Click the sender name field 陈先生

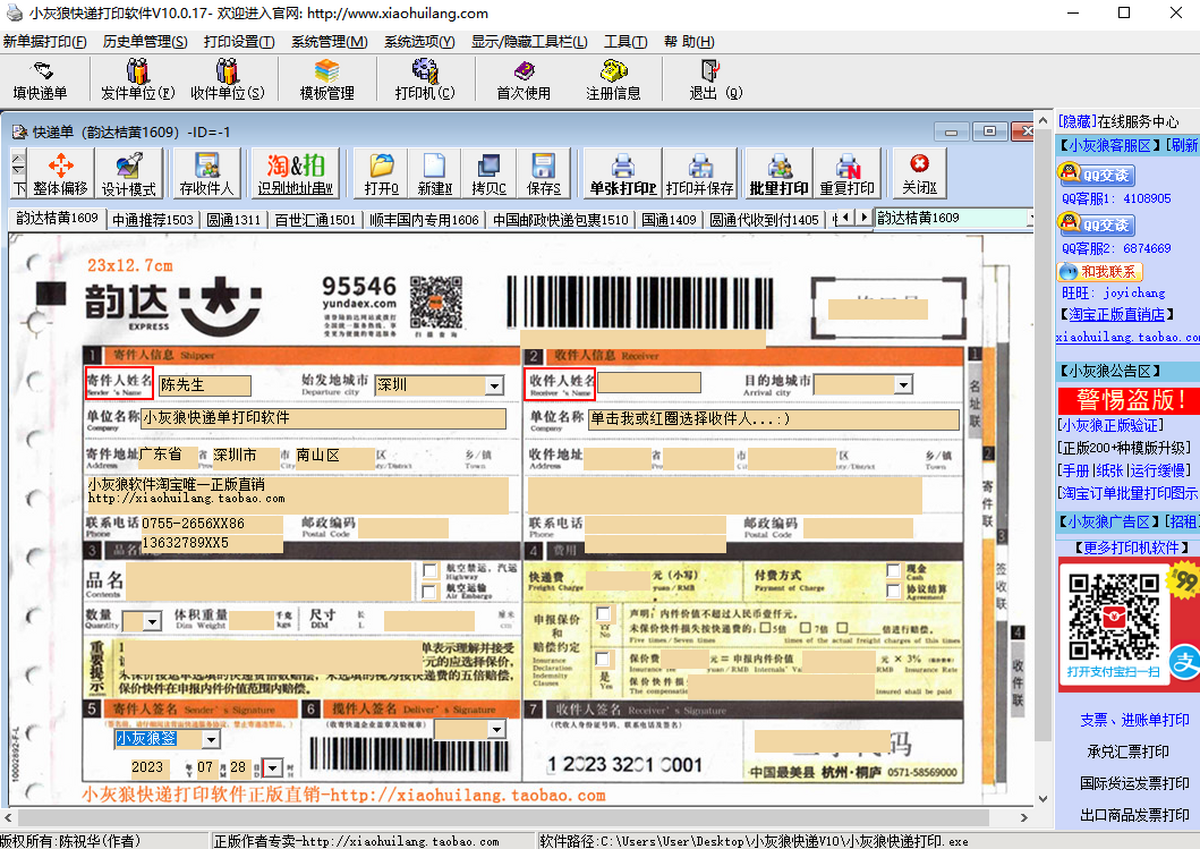point(205,385)
